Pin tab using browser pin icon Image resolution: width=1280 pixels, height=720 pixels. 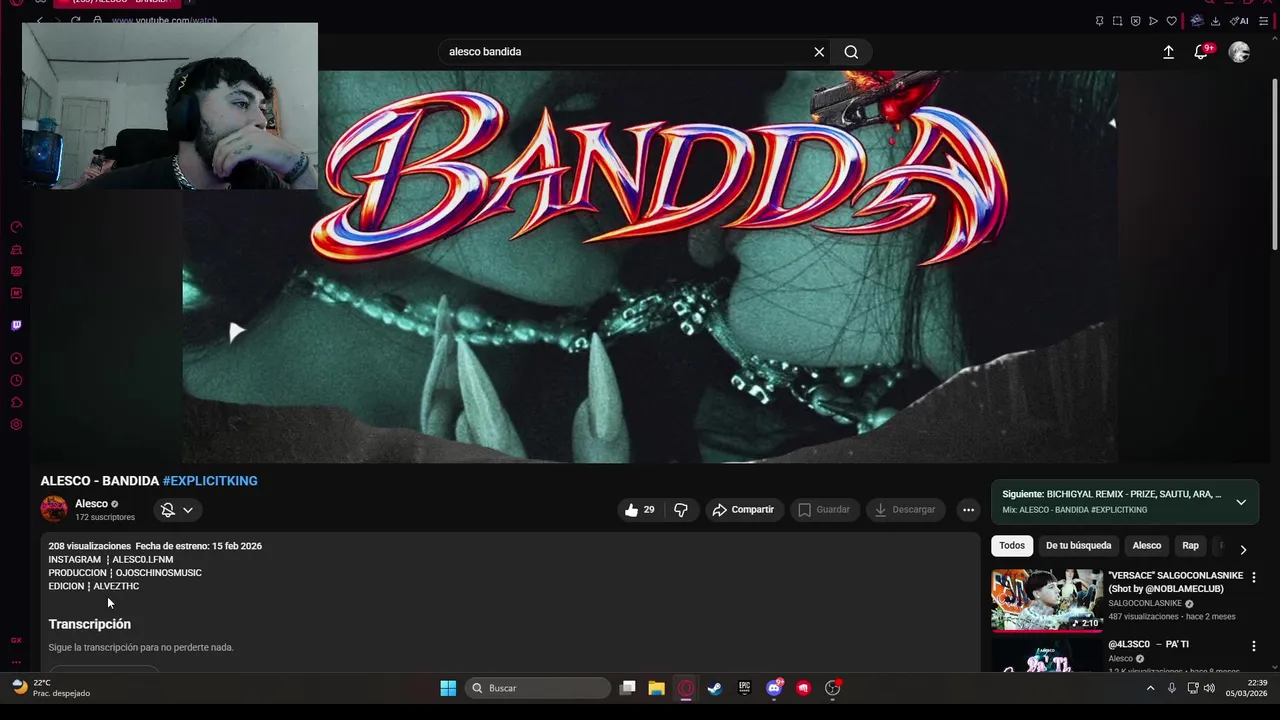coord(1099,21)
